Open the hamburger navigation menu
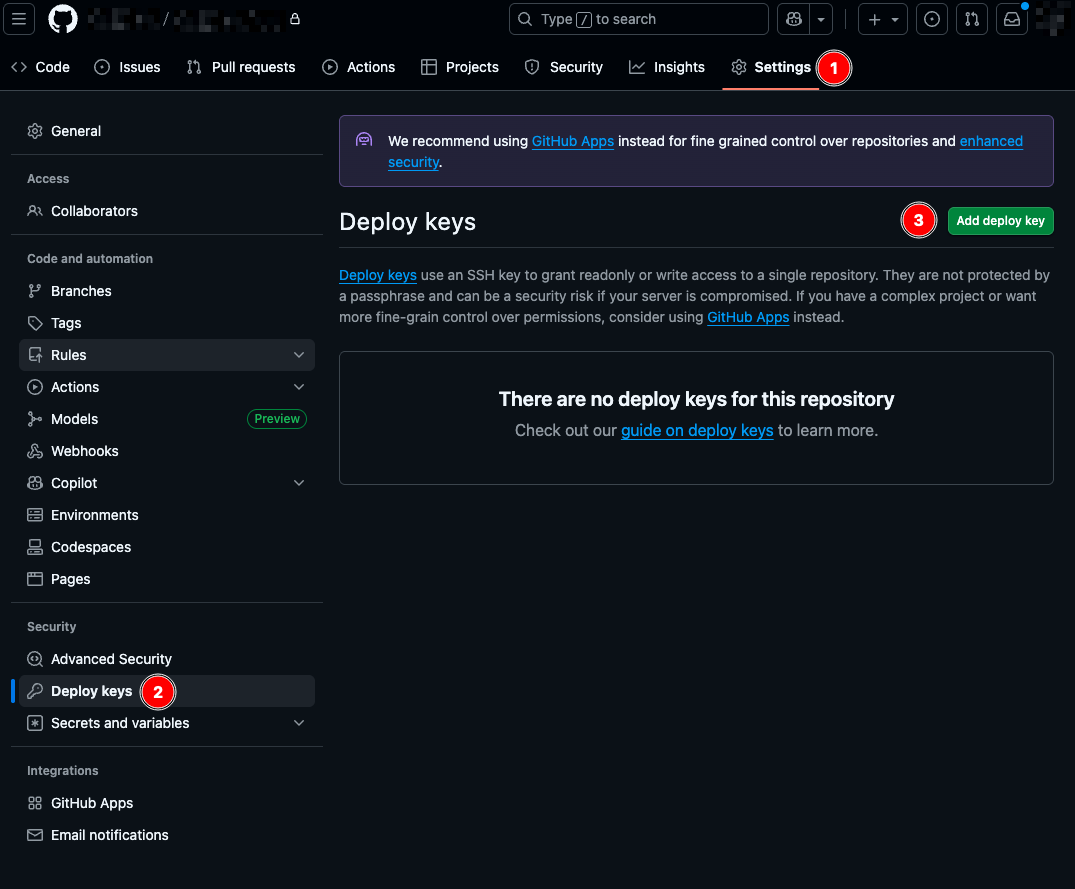 19,19
